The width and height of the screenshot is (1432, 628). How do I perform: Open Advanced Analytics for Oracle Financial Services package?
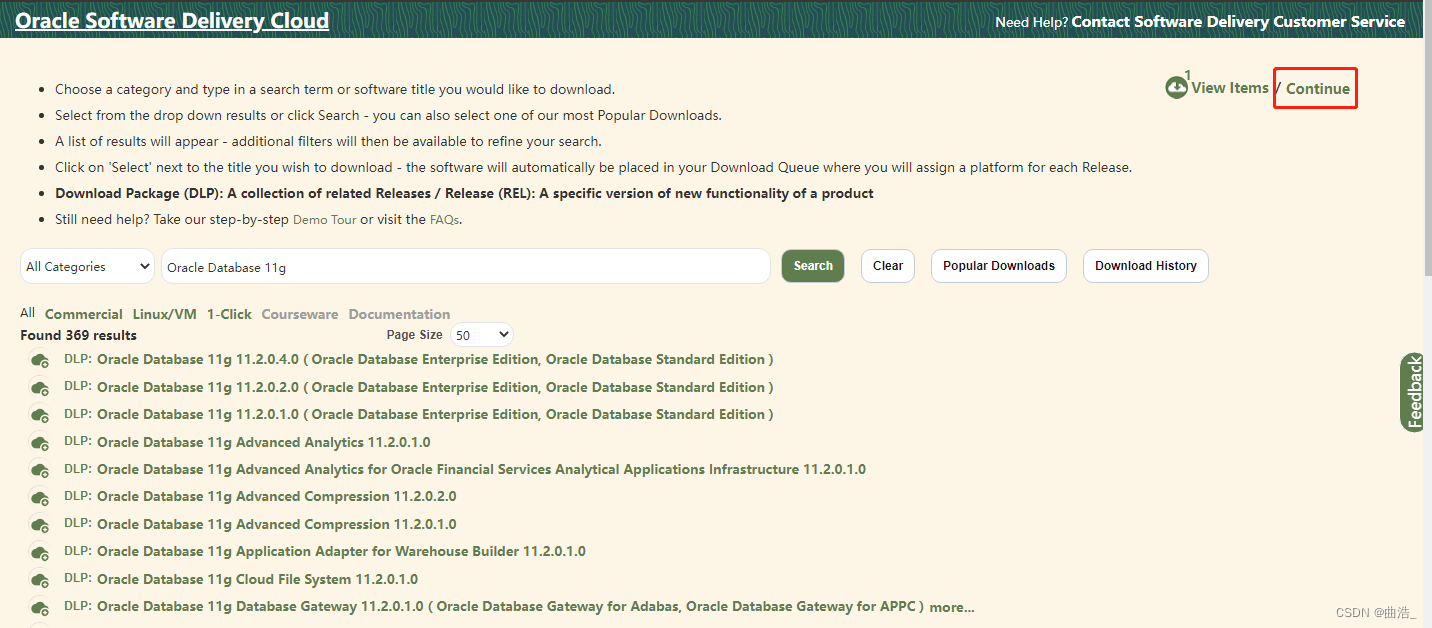(x=481, y=469)
